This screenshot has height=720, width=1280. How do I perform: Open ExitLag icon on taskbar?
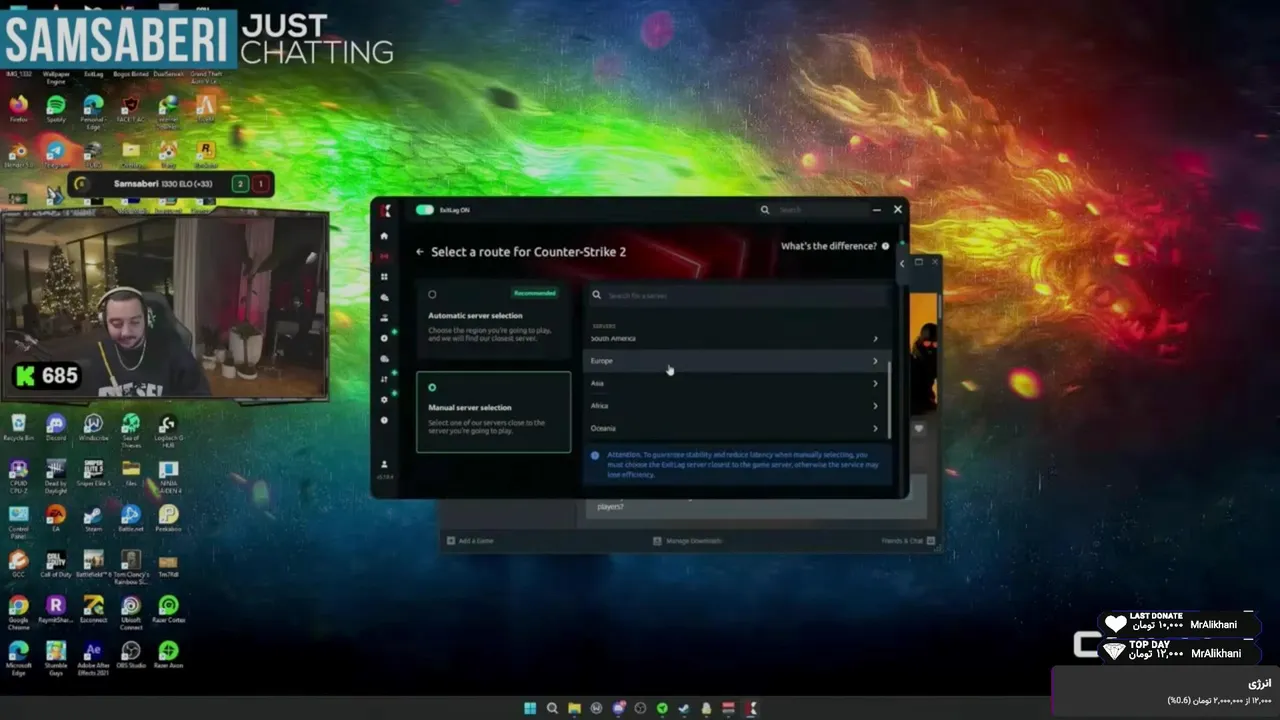coord(750,708)
